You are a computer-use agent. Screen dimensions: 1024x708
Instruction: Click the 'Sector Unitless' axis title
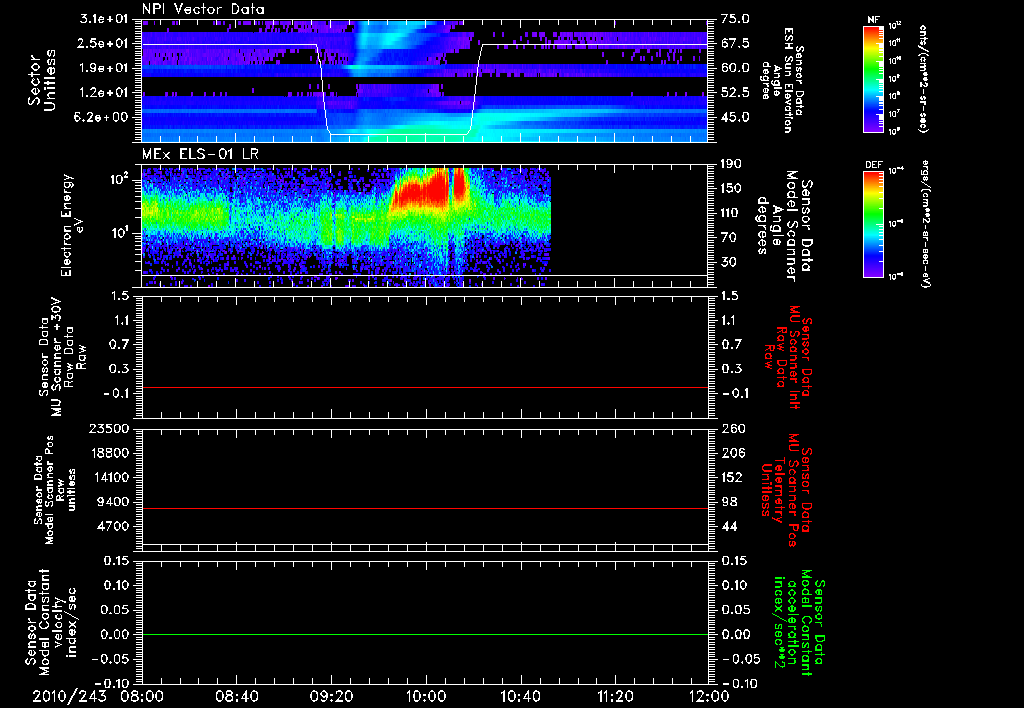click(42, 80)
